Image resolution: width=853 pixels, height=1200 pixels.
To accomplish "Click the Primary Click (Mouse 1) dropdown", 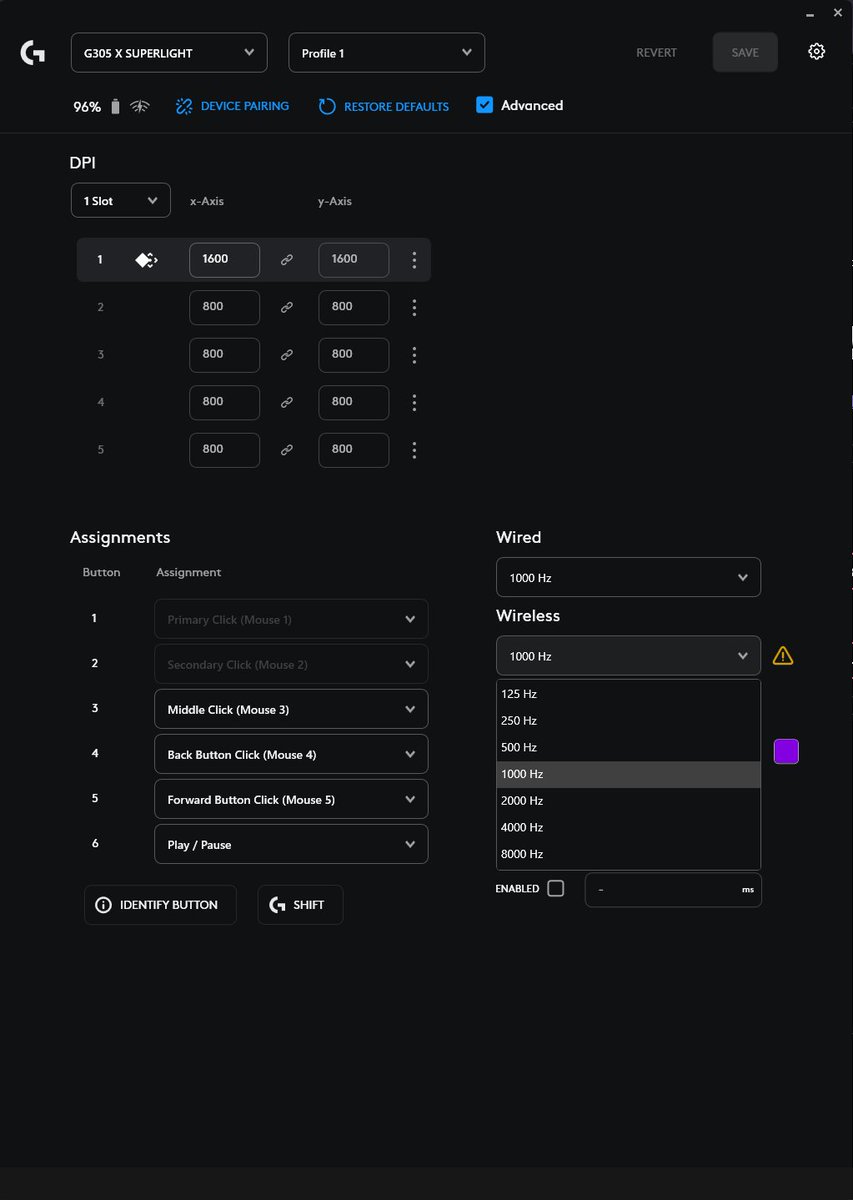I will pos(291,619).
